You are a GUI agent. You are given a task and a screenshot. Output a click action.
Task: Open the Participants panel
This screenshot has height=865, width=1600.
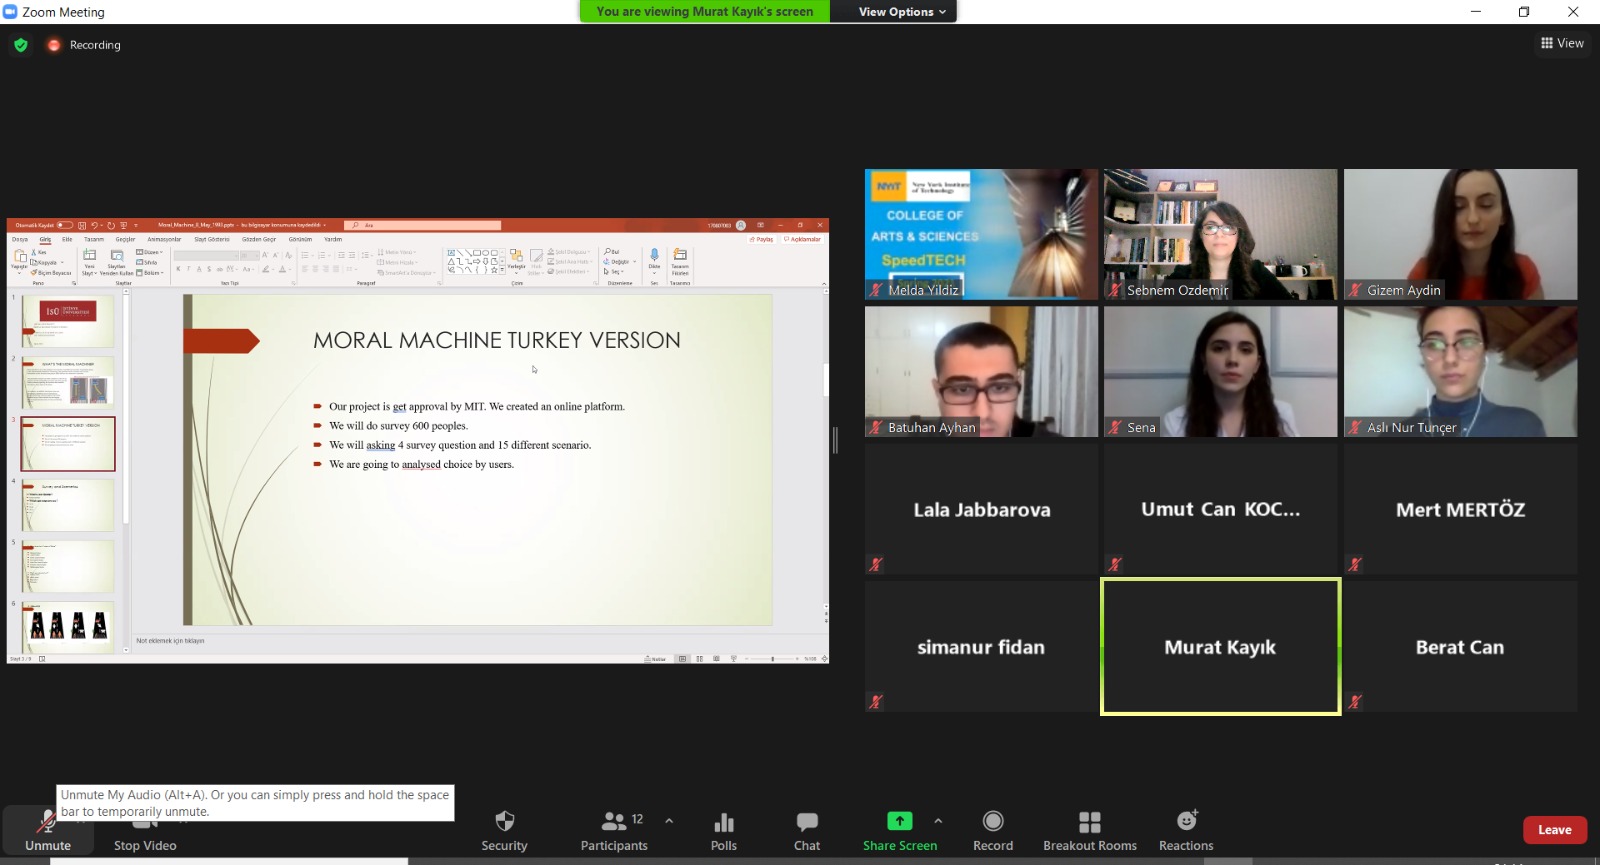pyautogui.click(x=614, y=822)
